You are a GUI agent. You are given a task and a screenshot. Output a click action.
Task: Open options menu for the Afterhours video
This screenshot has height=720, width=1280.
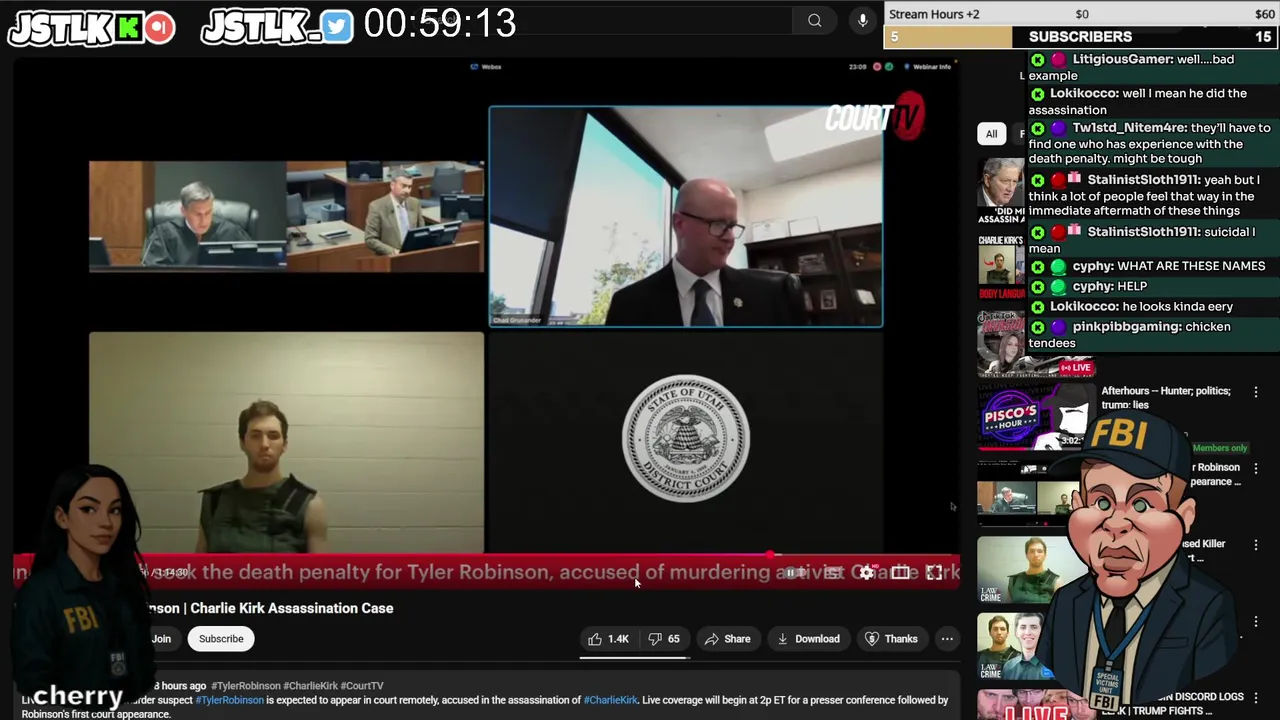point(1256,392)
